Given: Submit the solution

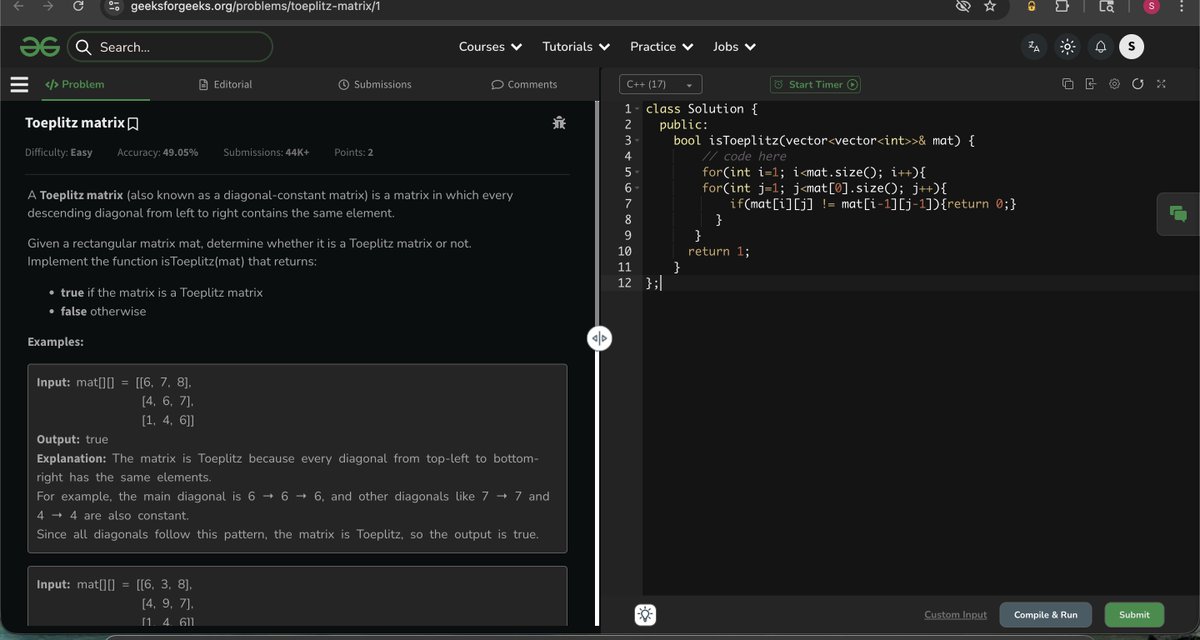Looking at the screenshot, I should 1134,615.
